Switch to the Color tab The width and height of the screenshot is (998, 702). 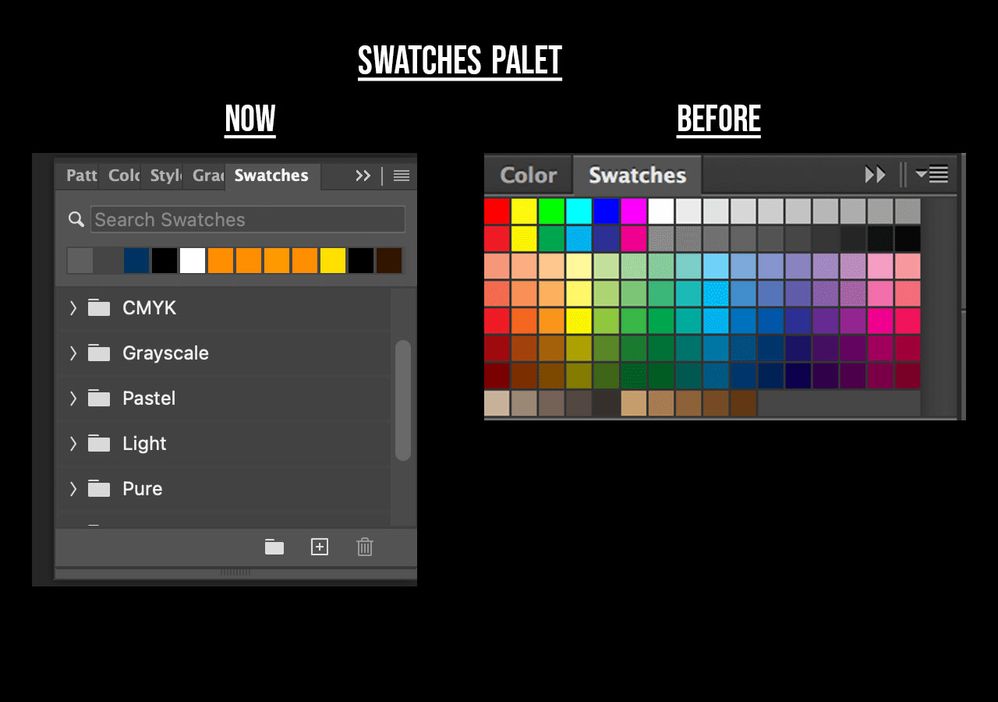pos(124,176)
